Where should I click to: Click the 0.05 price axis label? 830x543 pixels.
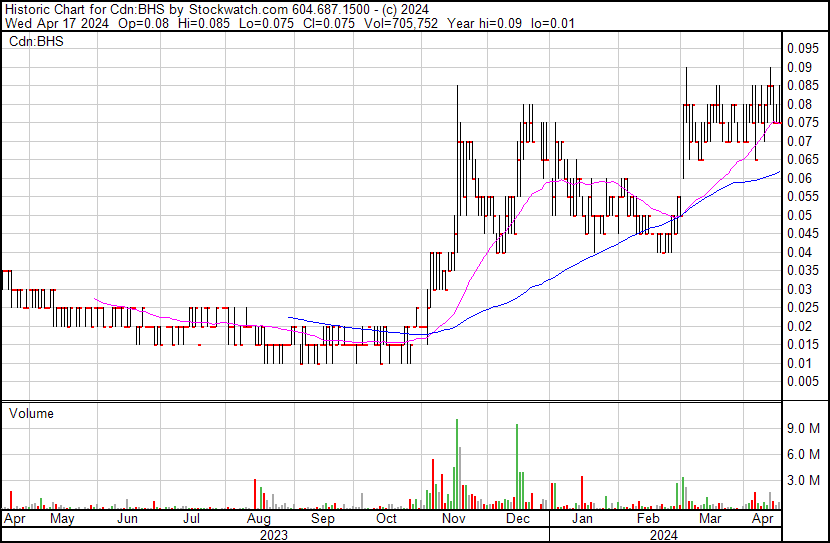tap(799, 215)
